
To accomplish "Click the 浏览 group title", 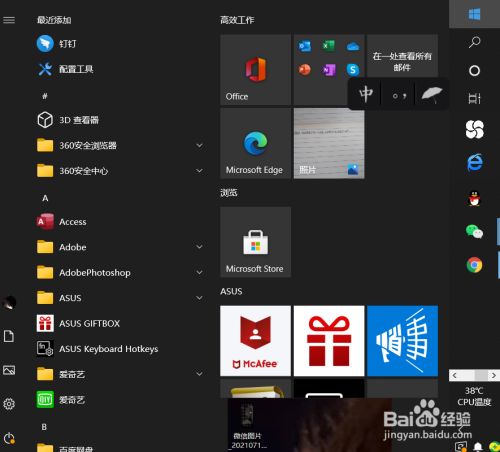I will click(229, 192).
